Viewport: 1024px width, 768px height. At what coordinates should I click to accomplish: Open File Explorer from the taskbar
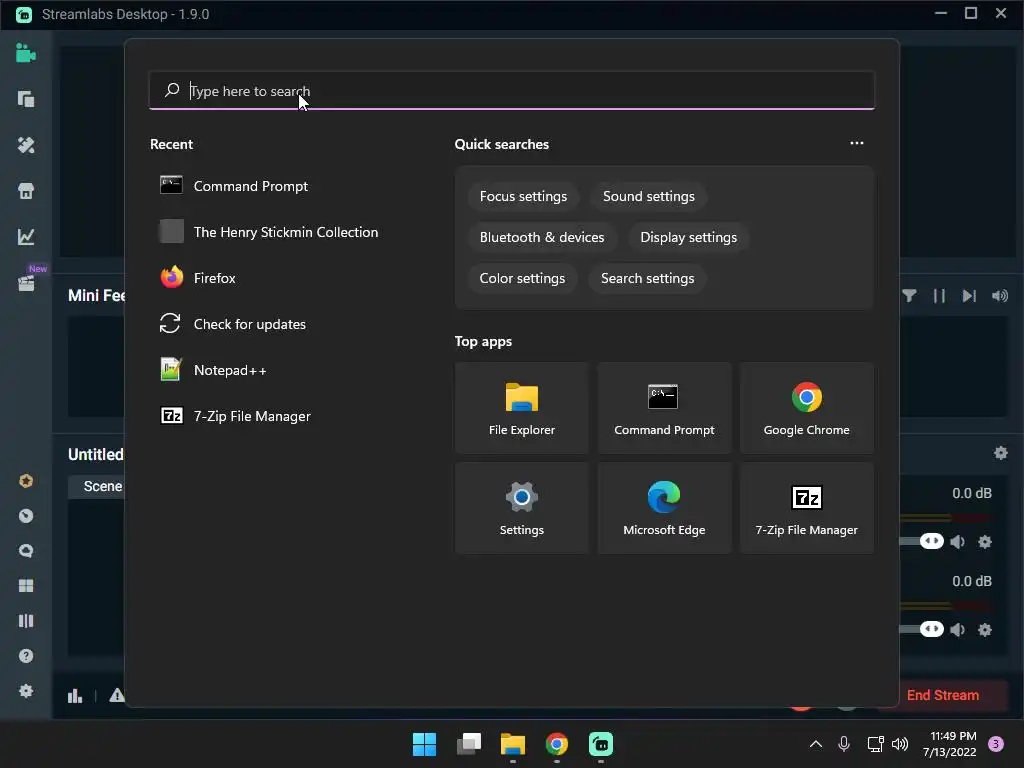pos(513,744)
